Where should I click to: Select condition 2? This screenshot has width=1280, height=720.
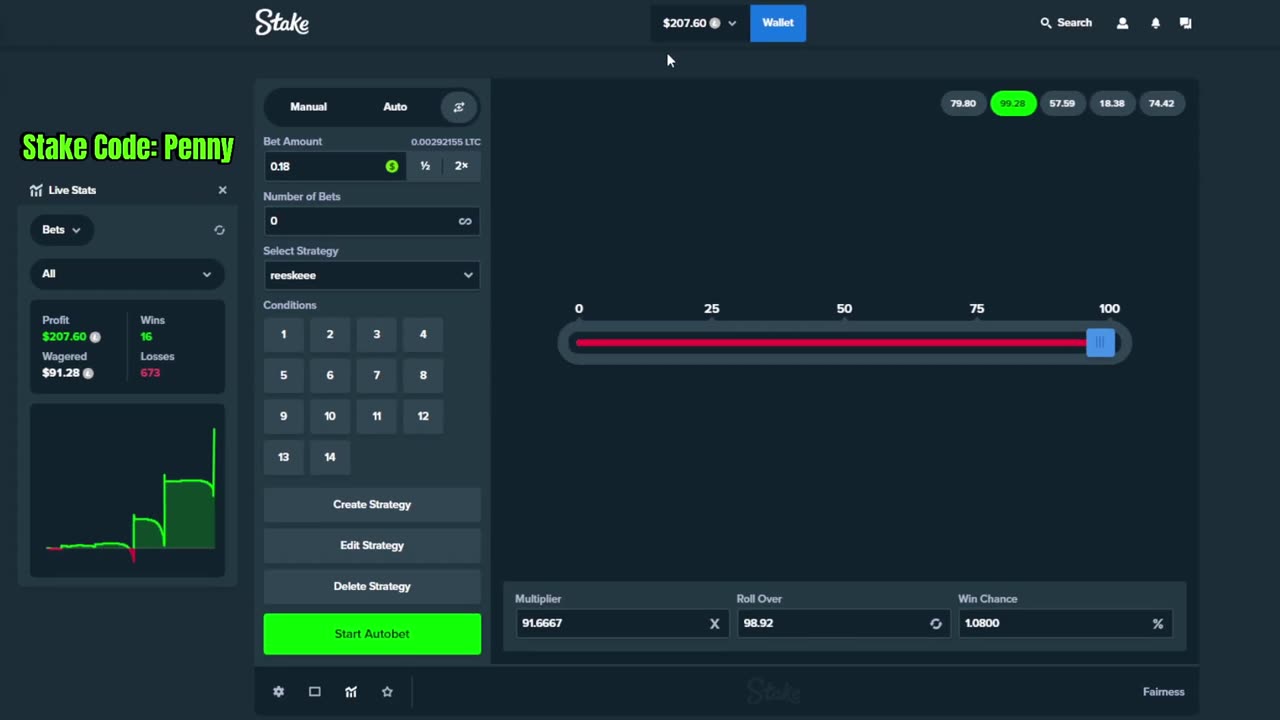pos(330,335)
